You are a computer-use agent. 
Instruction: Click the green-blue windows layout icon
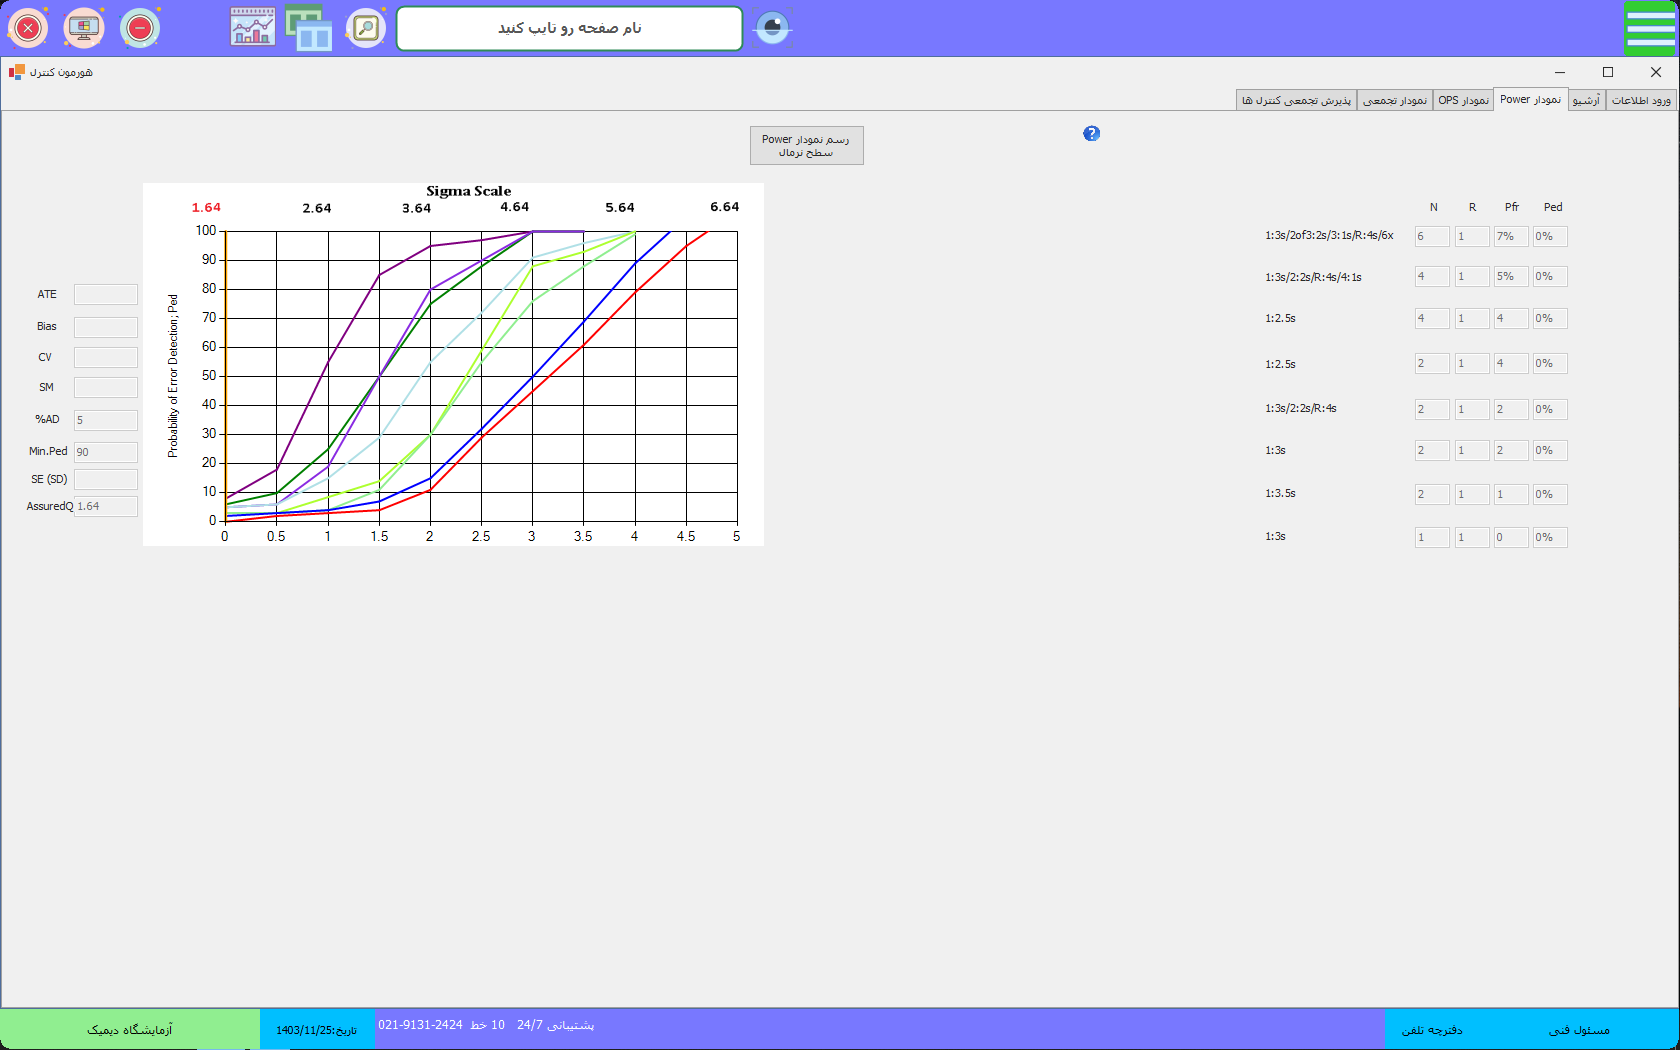coord(309,28)
